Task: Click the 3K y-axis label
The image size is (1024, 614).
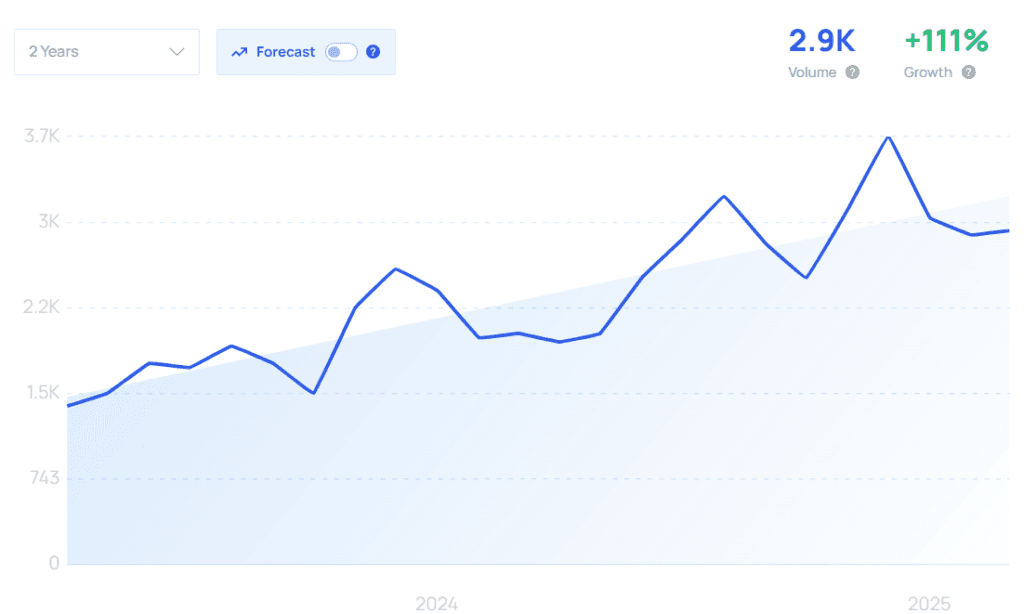Action: click(48, 222)
